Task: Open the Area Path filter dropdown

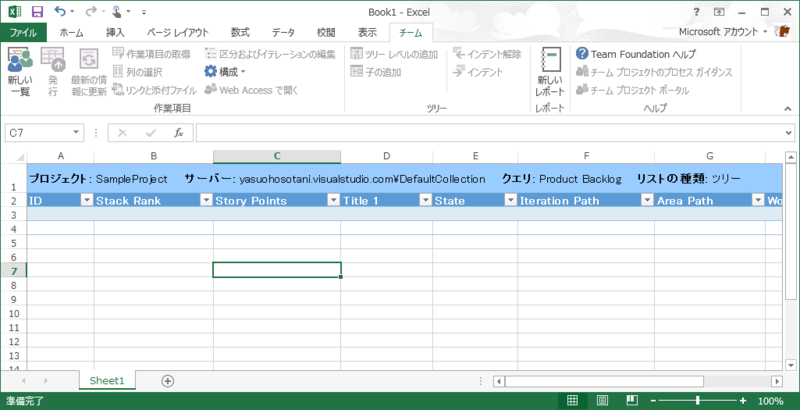Action: [758, 200]
